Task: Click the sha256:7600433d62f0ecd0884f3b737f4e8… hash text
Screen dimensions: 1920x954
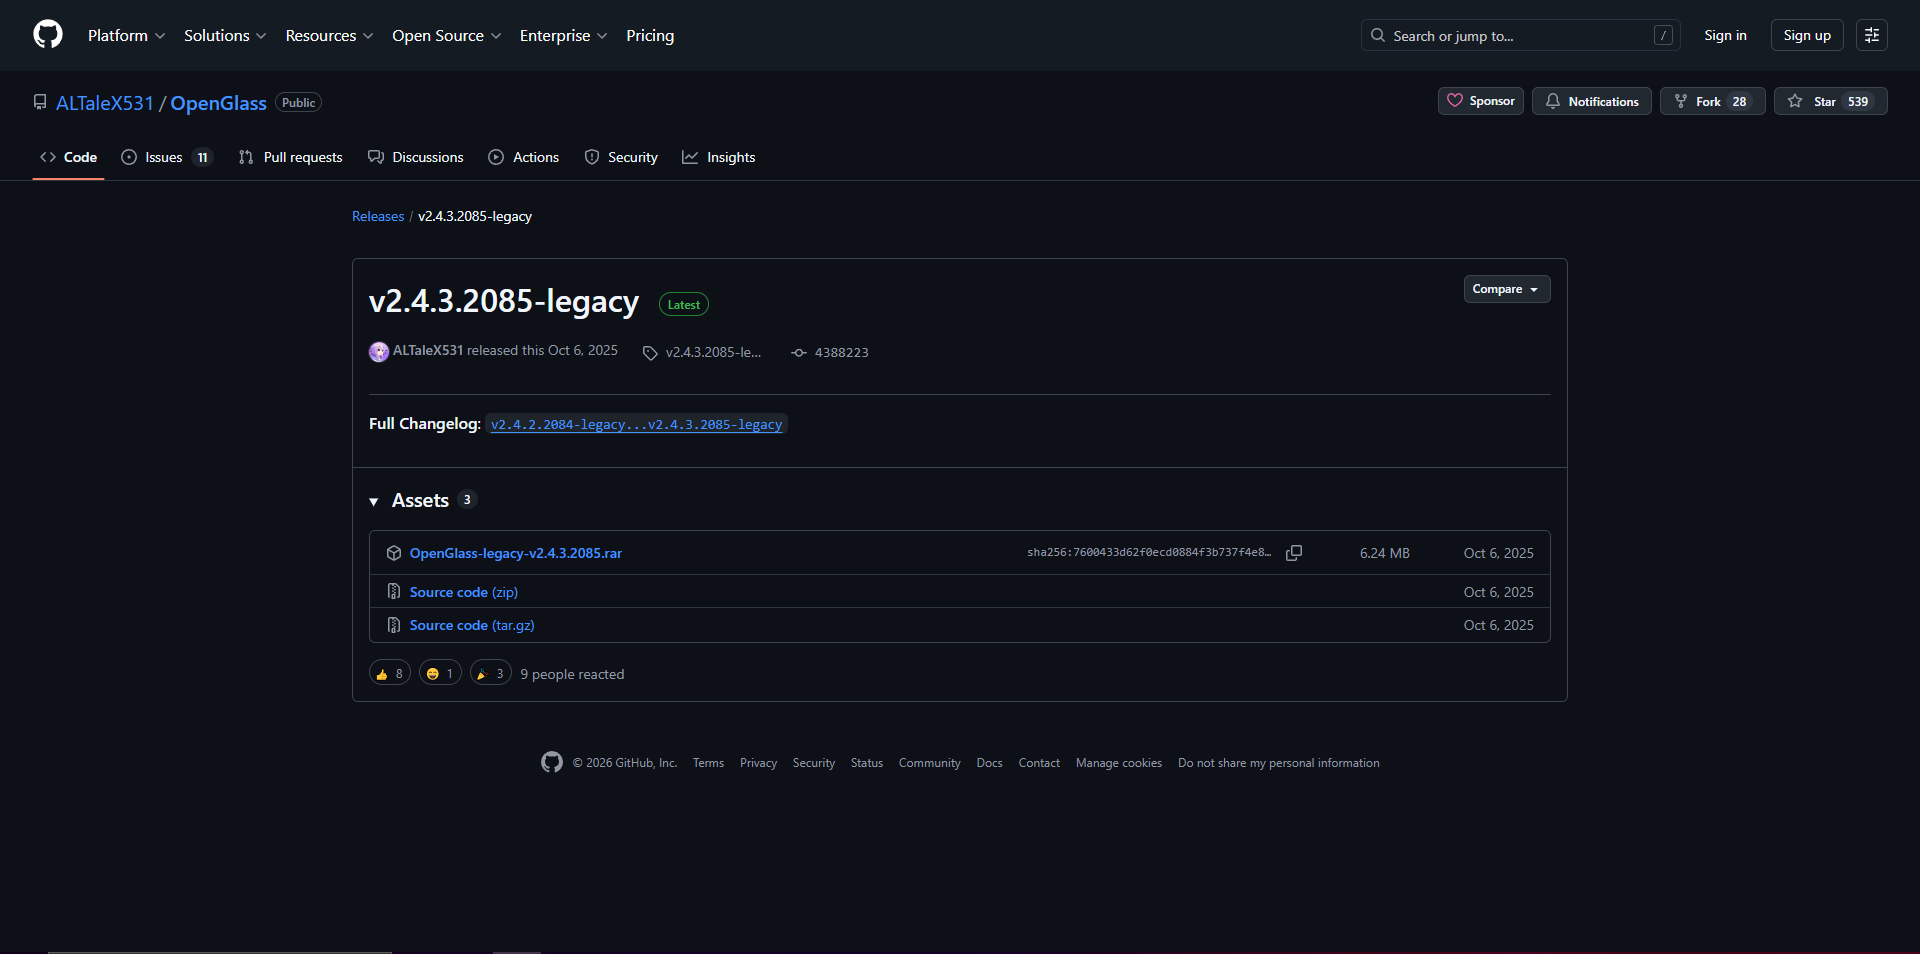Action: pyautogui.click(x=1149, y=553)
